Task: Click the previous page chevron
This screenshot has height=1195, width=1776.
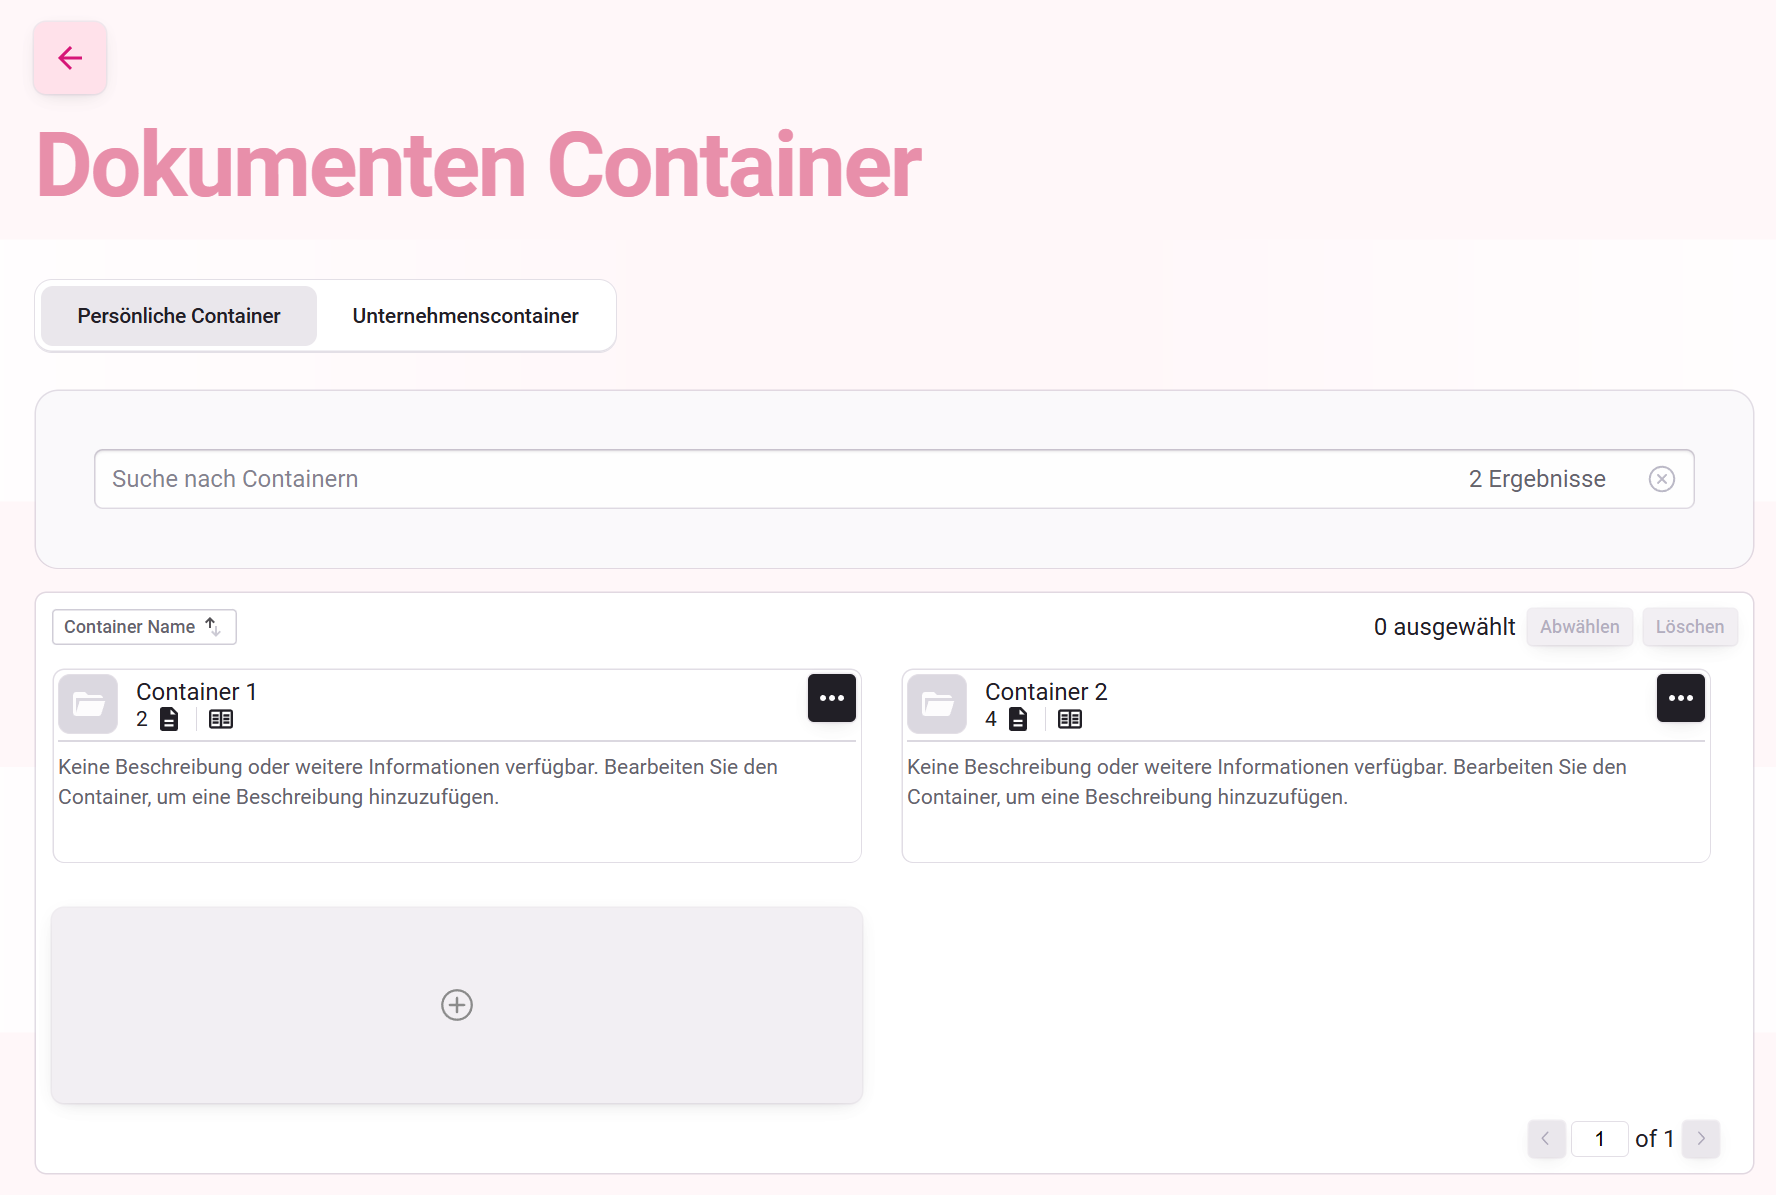Action: [1546, 1138]
